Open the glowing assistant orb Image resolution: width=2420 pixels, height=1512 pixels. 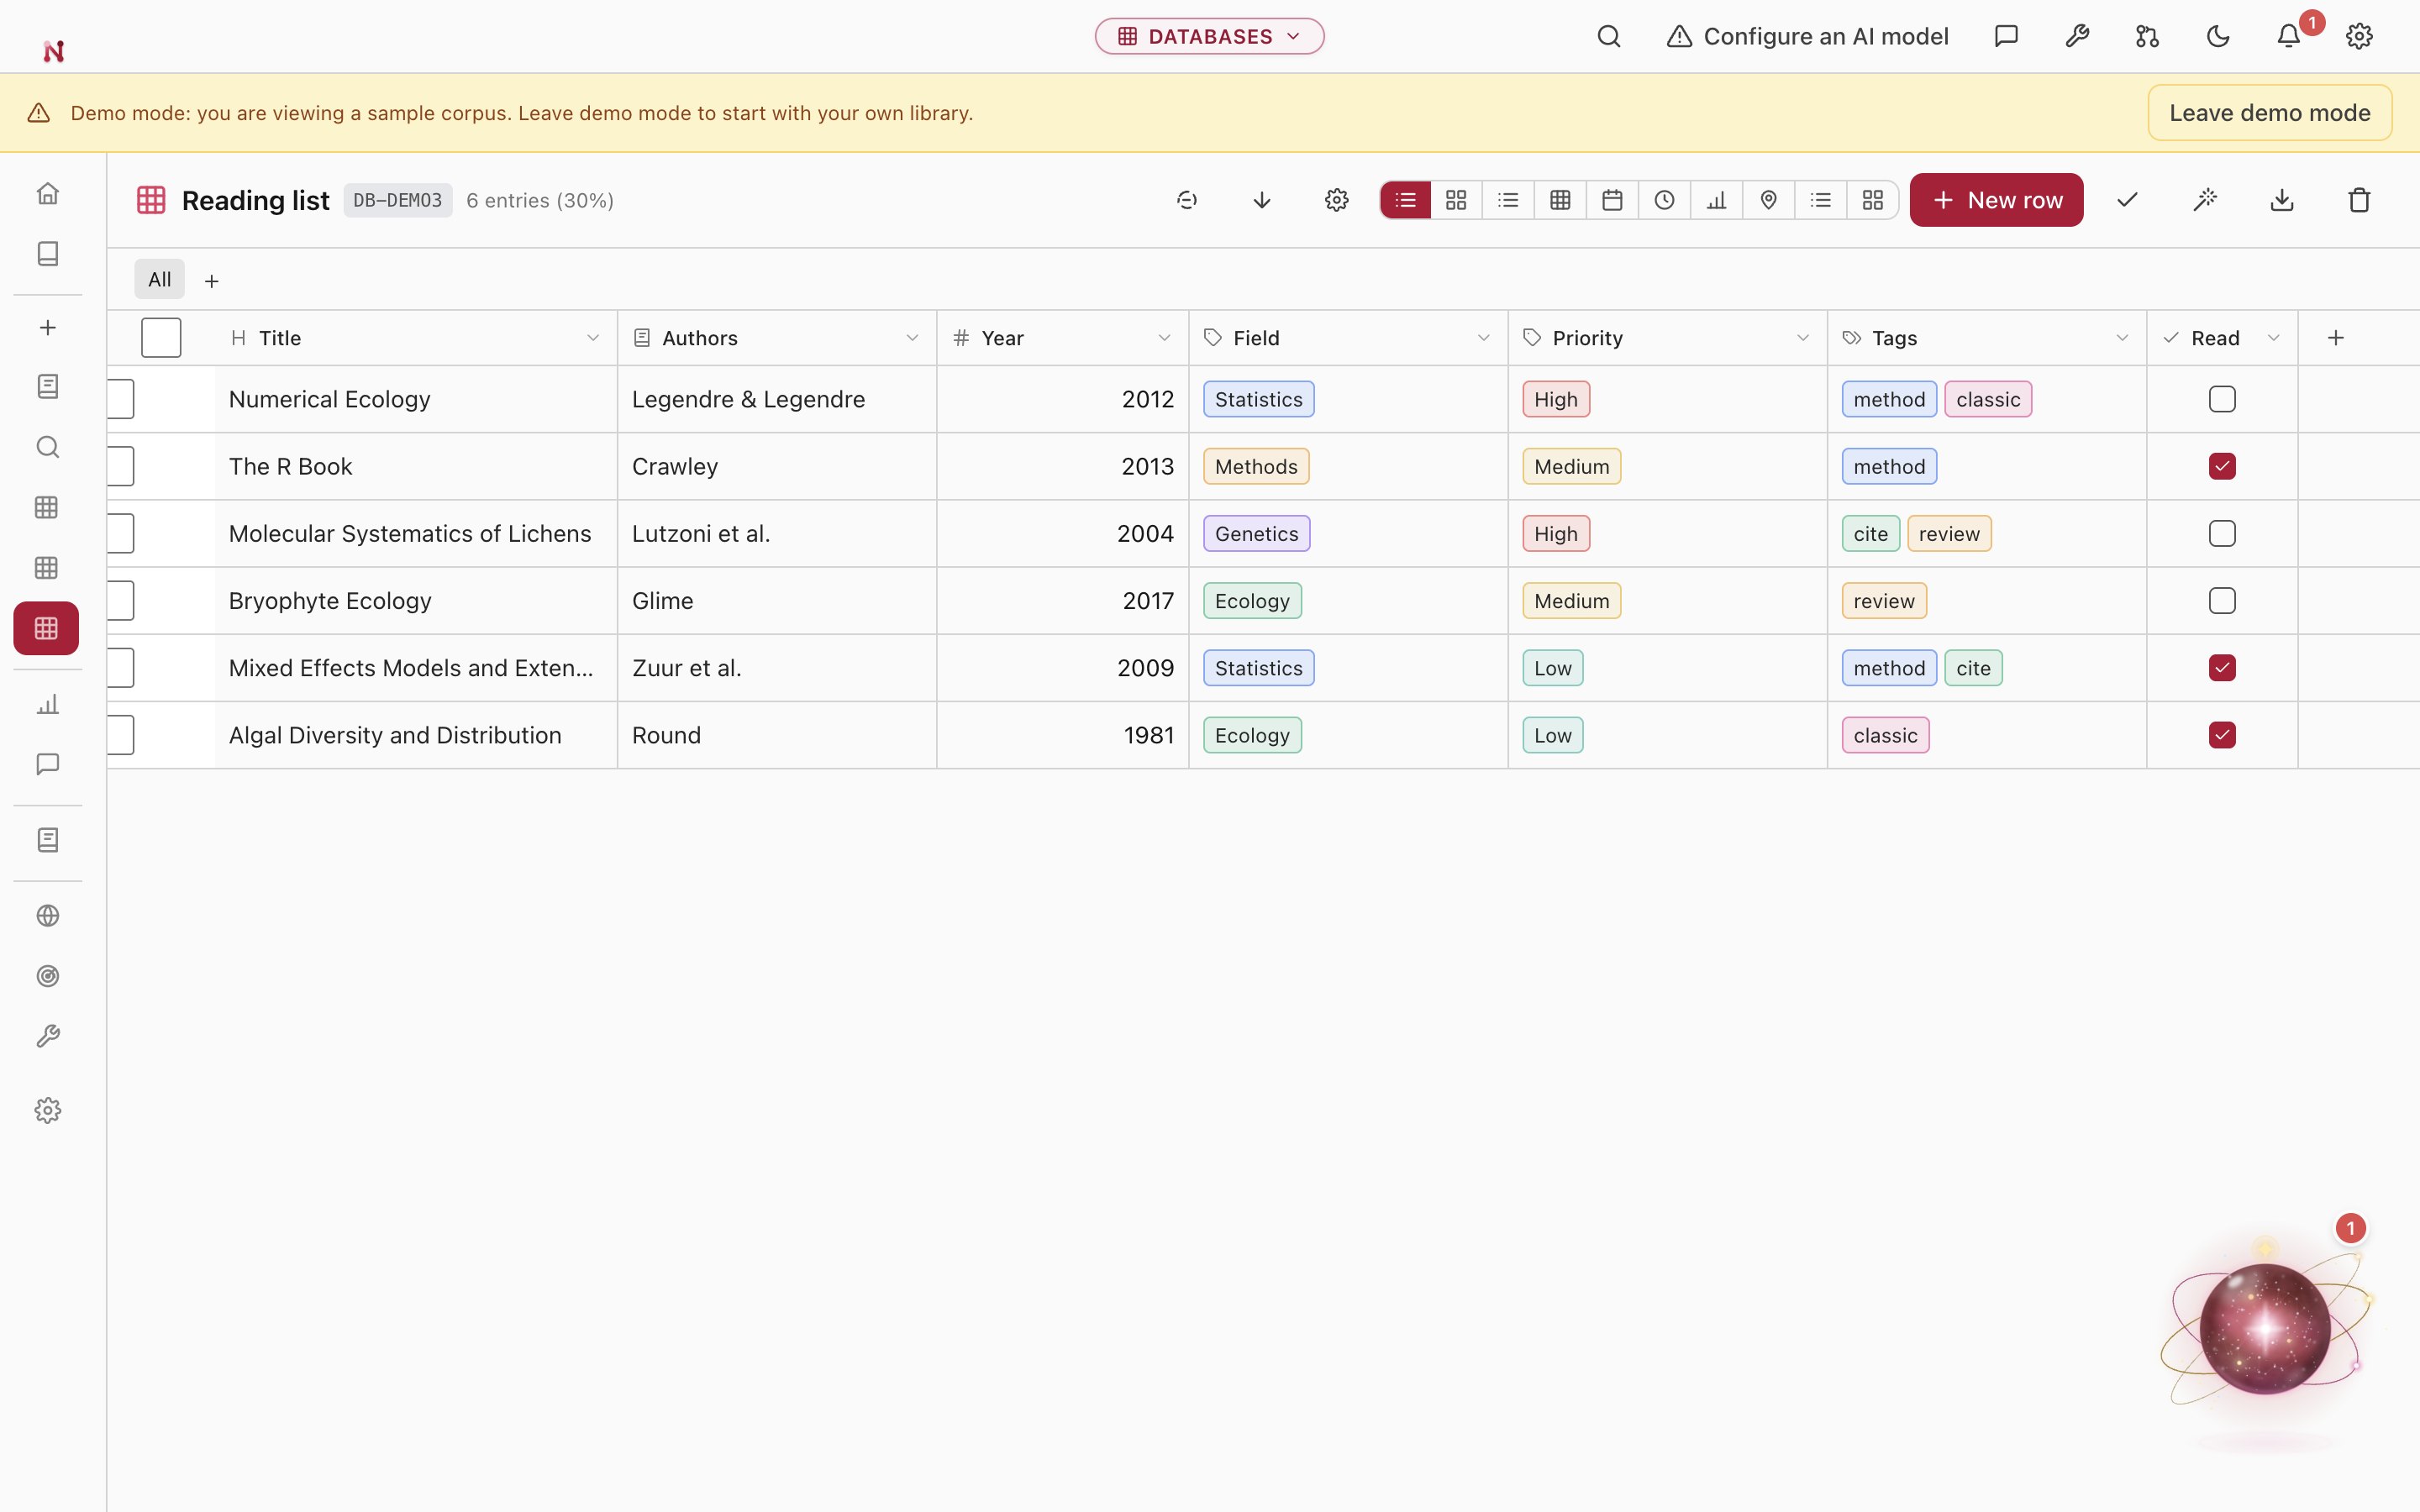(x=2265, y=1328)
